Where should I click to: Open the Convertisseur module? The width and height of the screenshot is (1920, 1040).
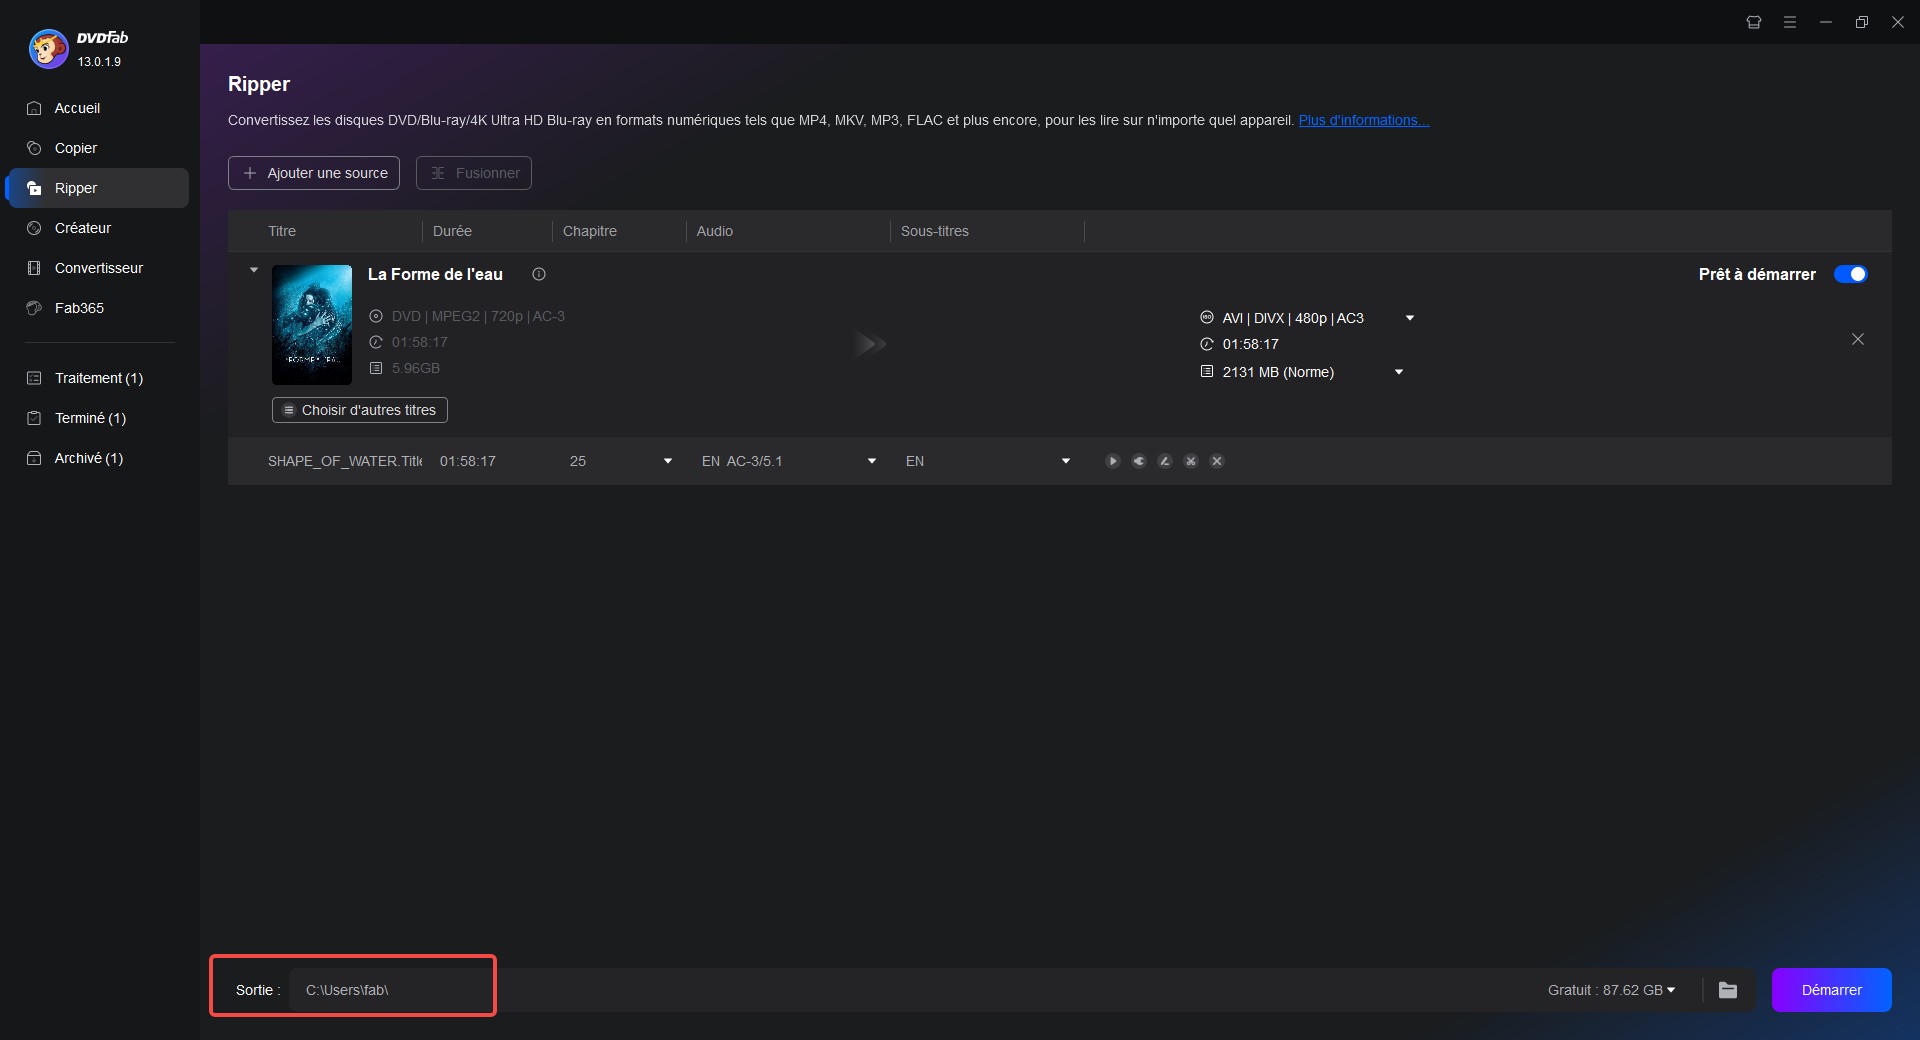(x=99, y=268)
